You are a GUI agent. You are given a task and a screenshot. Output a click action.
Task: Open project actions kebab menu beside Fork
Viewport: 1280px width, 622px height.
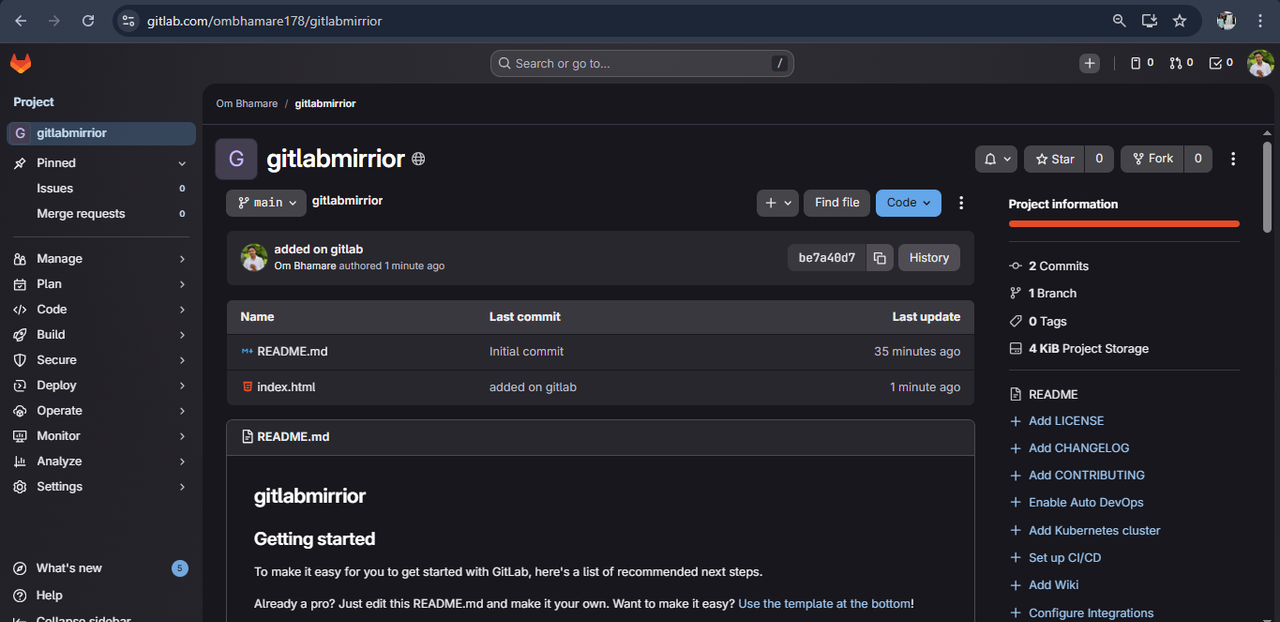tap(1233, 159)
